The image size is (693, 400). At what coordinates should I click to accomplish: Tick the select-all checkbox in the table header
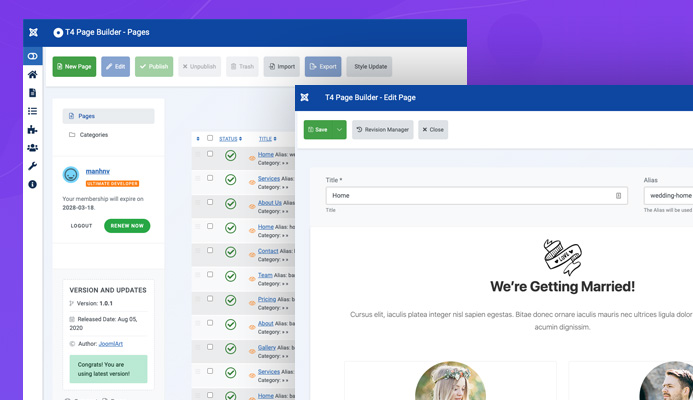(x=210, y=138)
